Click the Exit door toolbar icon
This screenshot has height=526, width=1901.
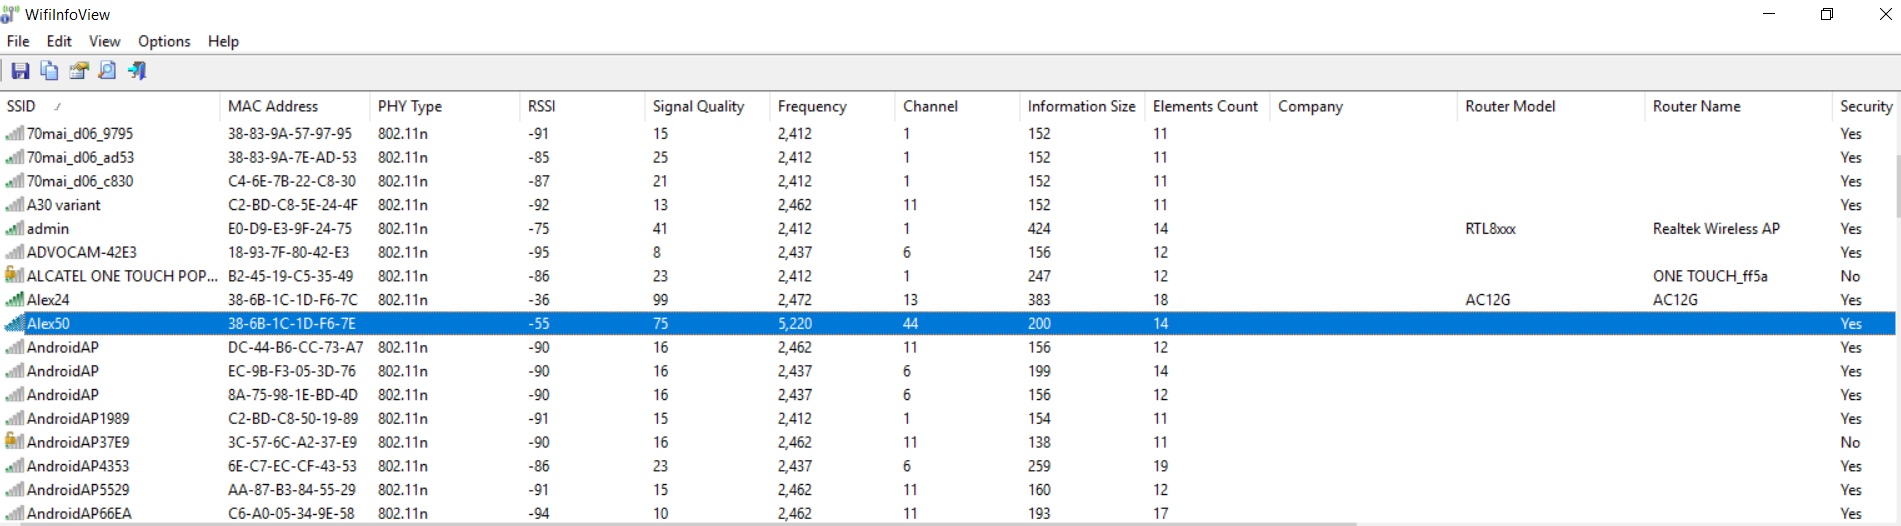[137, 71]
